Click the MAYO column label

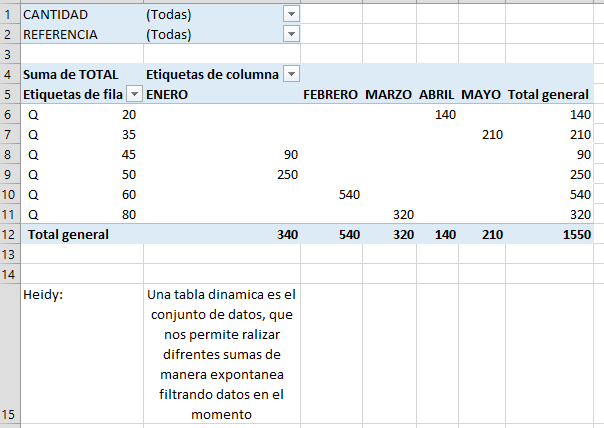(482, 94)
